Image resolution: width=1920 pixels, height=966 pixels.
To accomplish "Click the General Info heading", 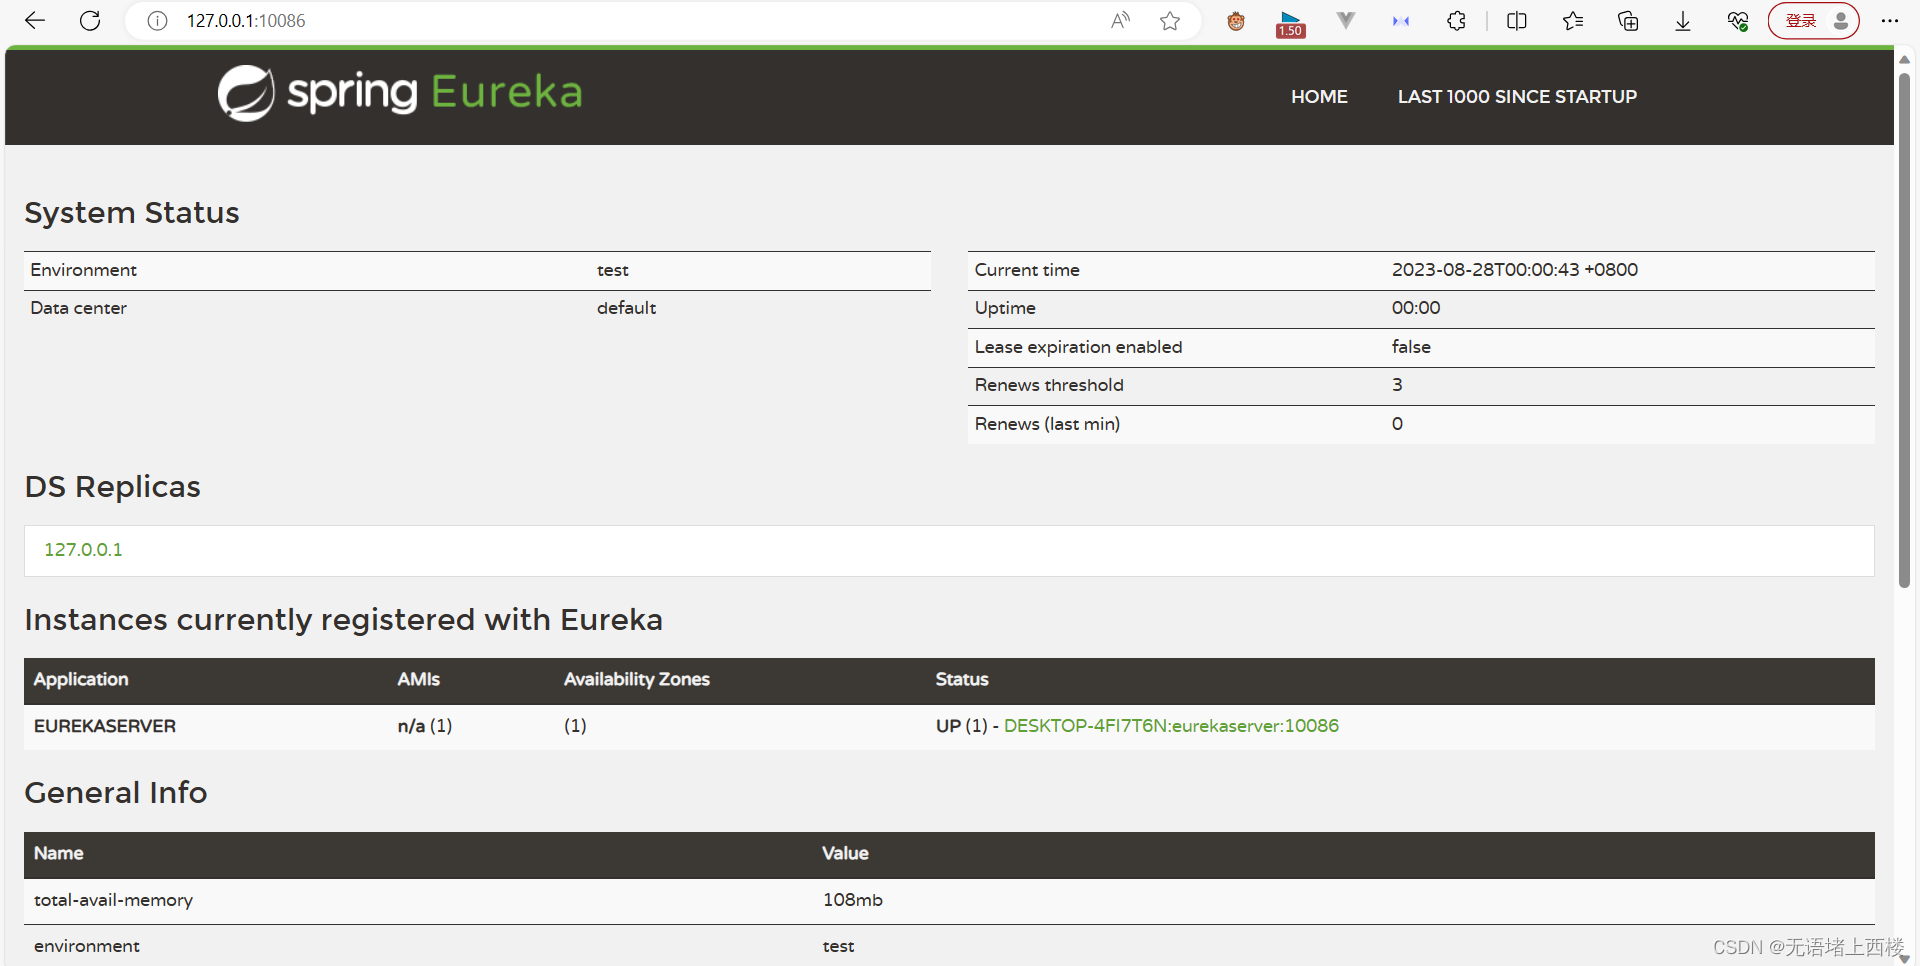I will (x=116, y=793).
